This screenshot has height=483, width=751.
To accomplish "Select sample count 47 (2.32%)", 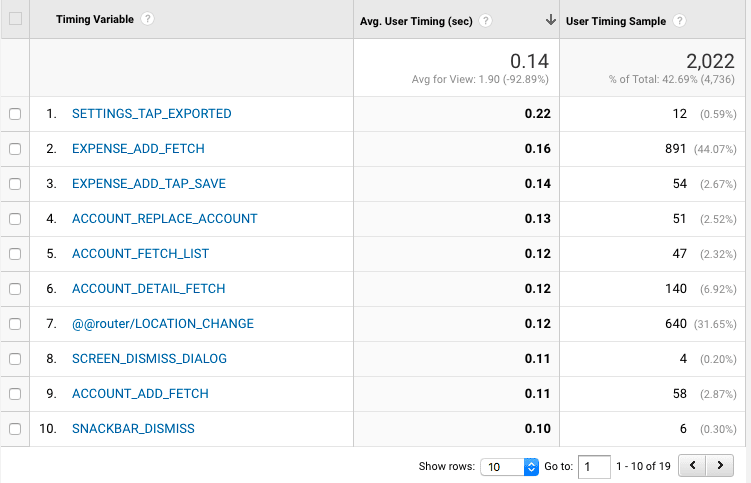I will click(x=704, y=253).
